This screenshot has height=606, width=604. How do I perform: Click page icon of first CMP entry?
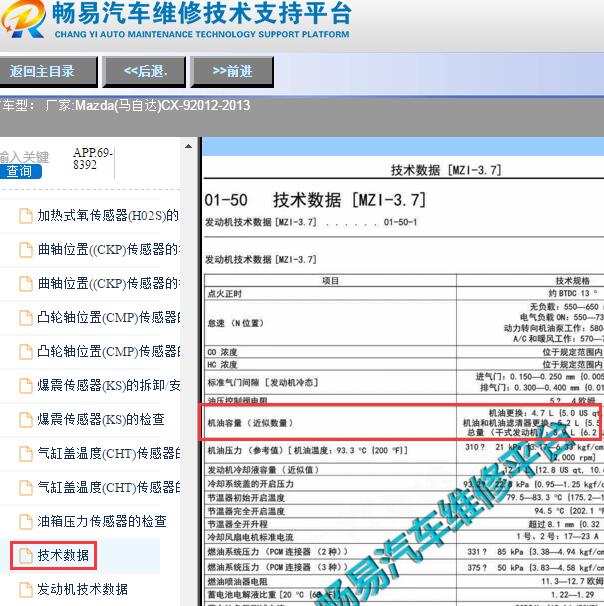click(x=26, y=318)
